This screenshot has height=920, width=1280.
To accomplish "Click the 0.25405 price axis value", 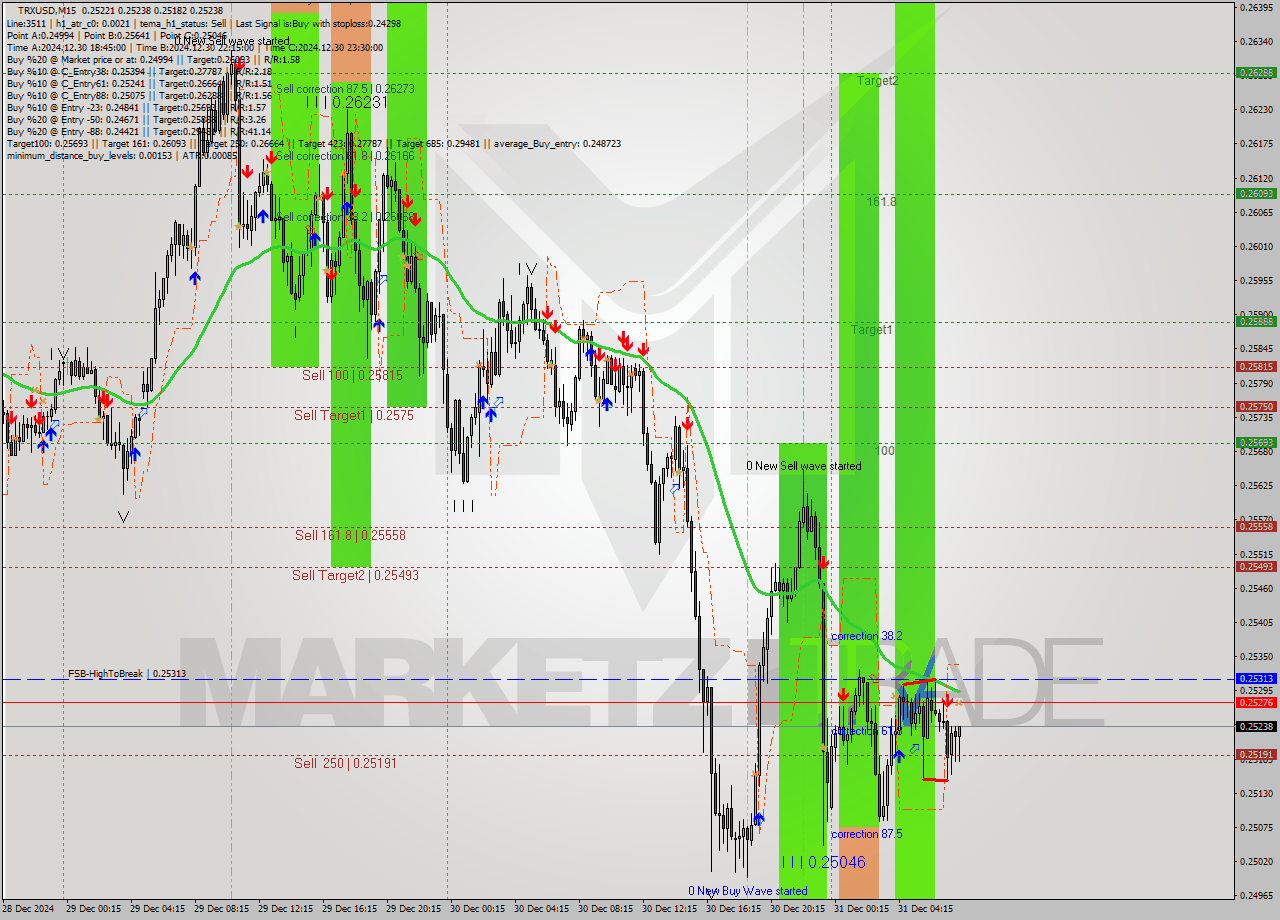I will (x=1256, y=623).
